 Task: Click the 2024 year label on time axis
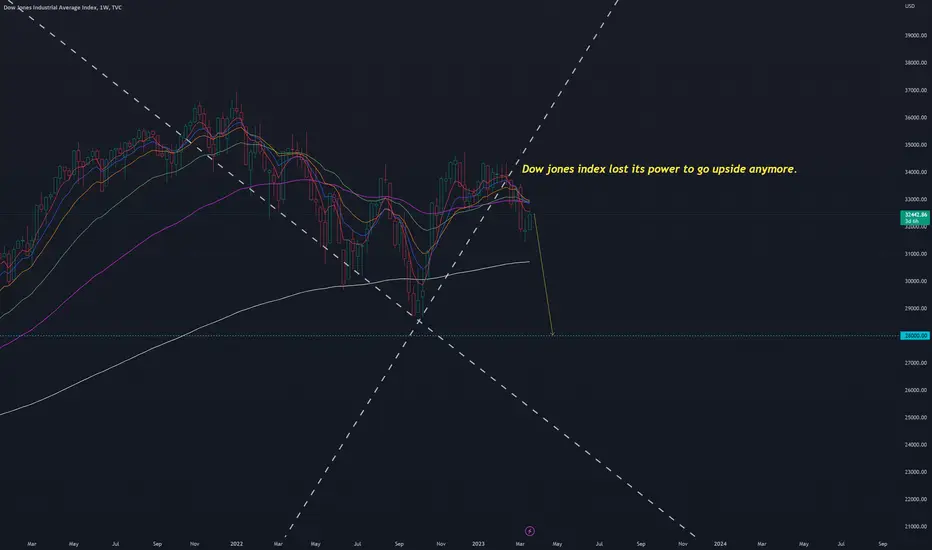[x=720, y=543]
